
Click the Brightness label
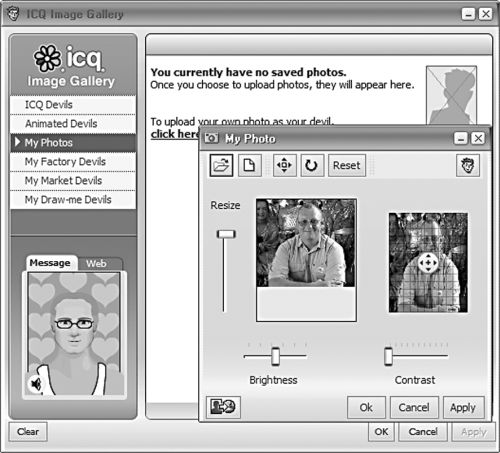(273, 380)
